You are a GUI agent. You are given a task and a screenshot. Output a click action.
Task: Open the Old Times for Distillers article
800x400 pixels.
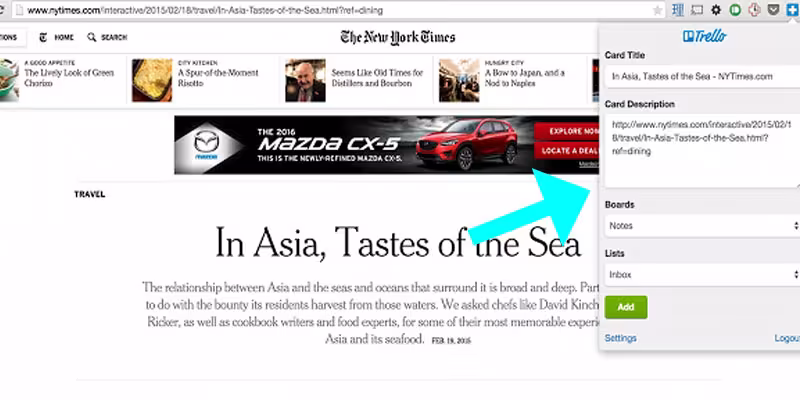coord(377,78)
